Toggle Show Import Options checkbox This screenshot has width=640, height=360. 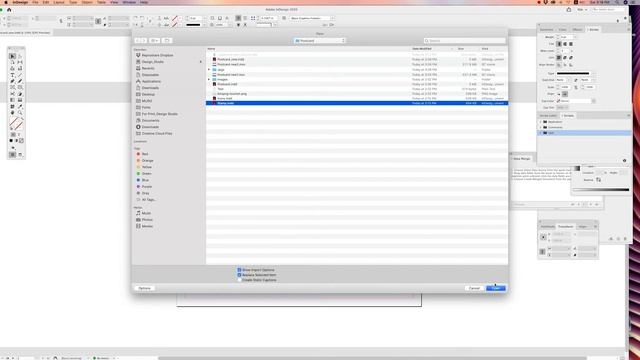(239, 270)
